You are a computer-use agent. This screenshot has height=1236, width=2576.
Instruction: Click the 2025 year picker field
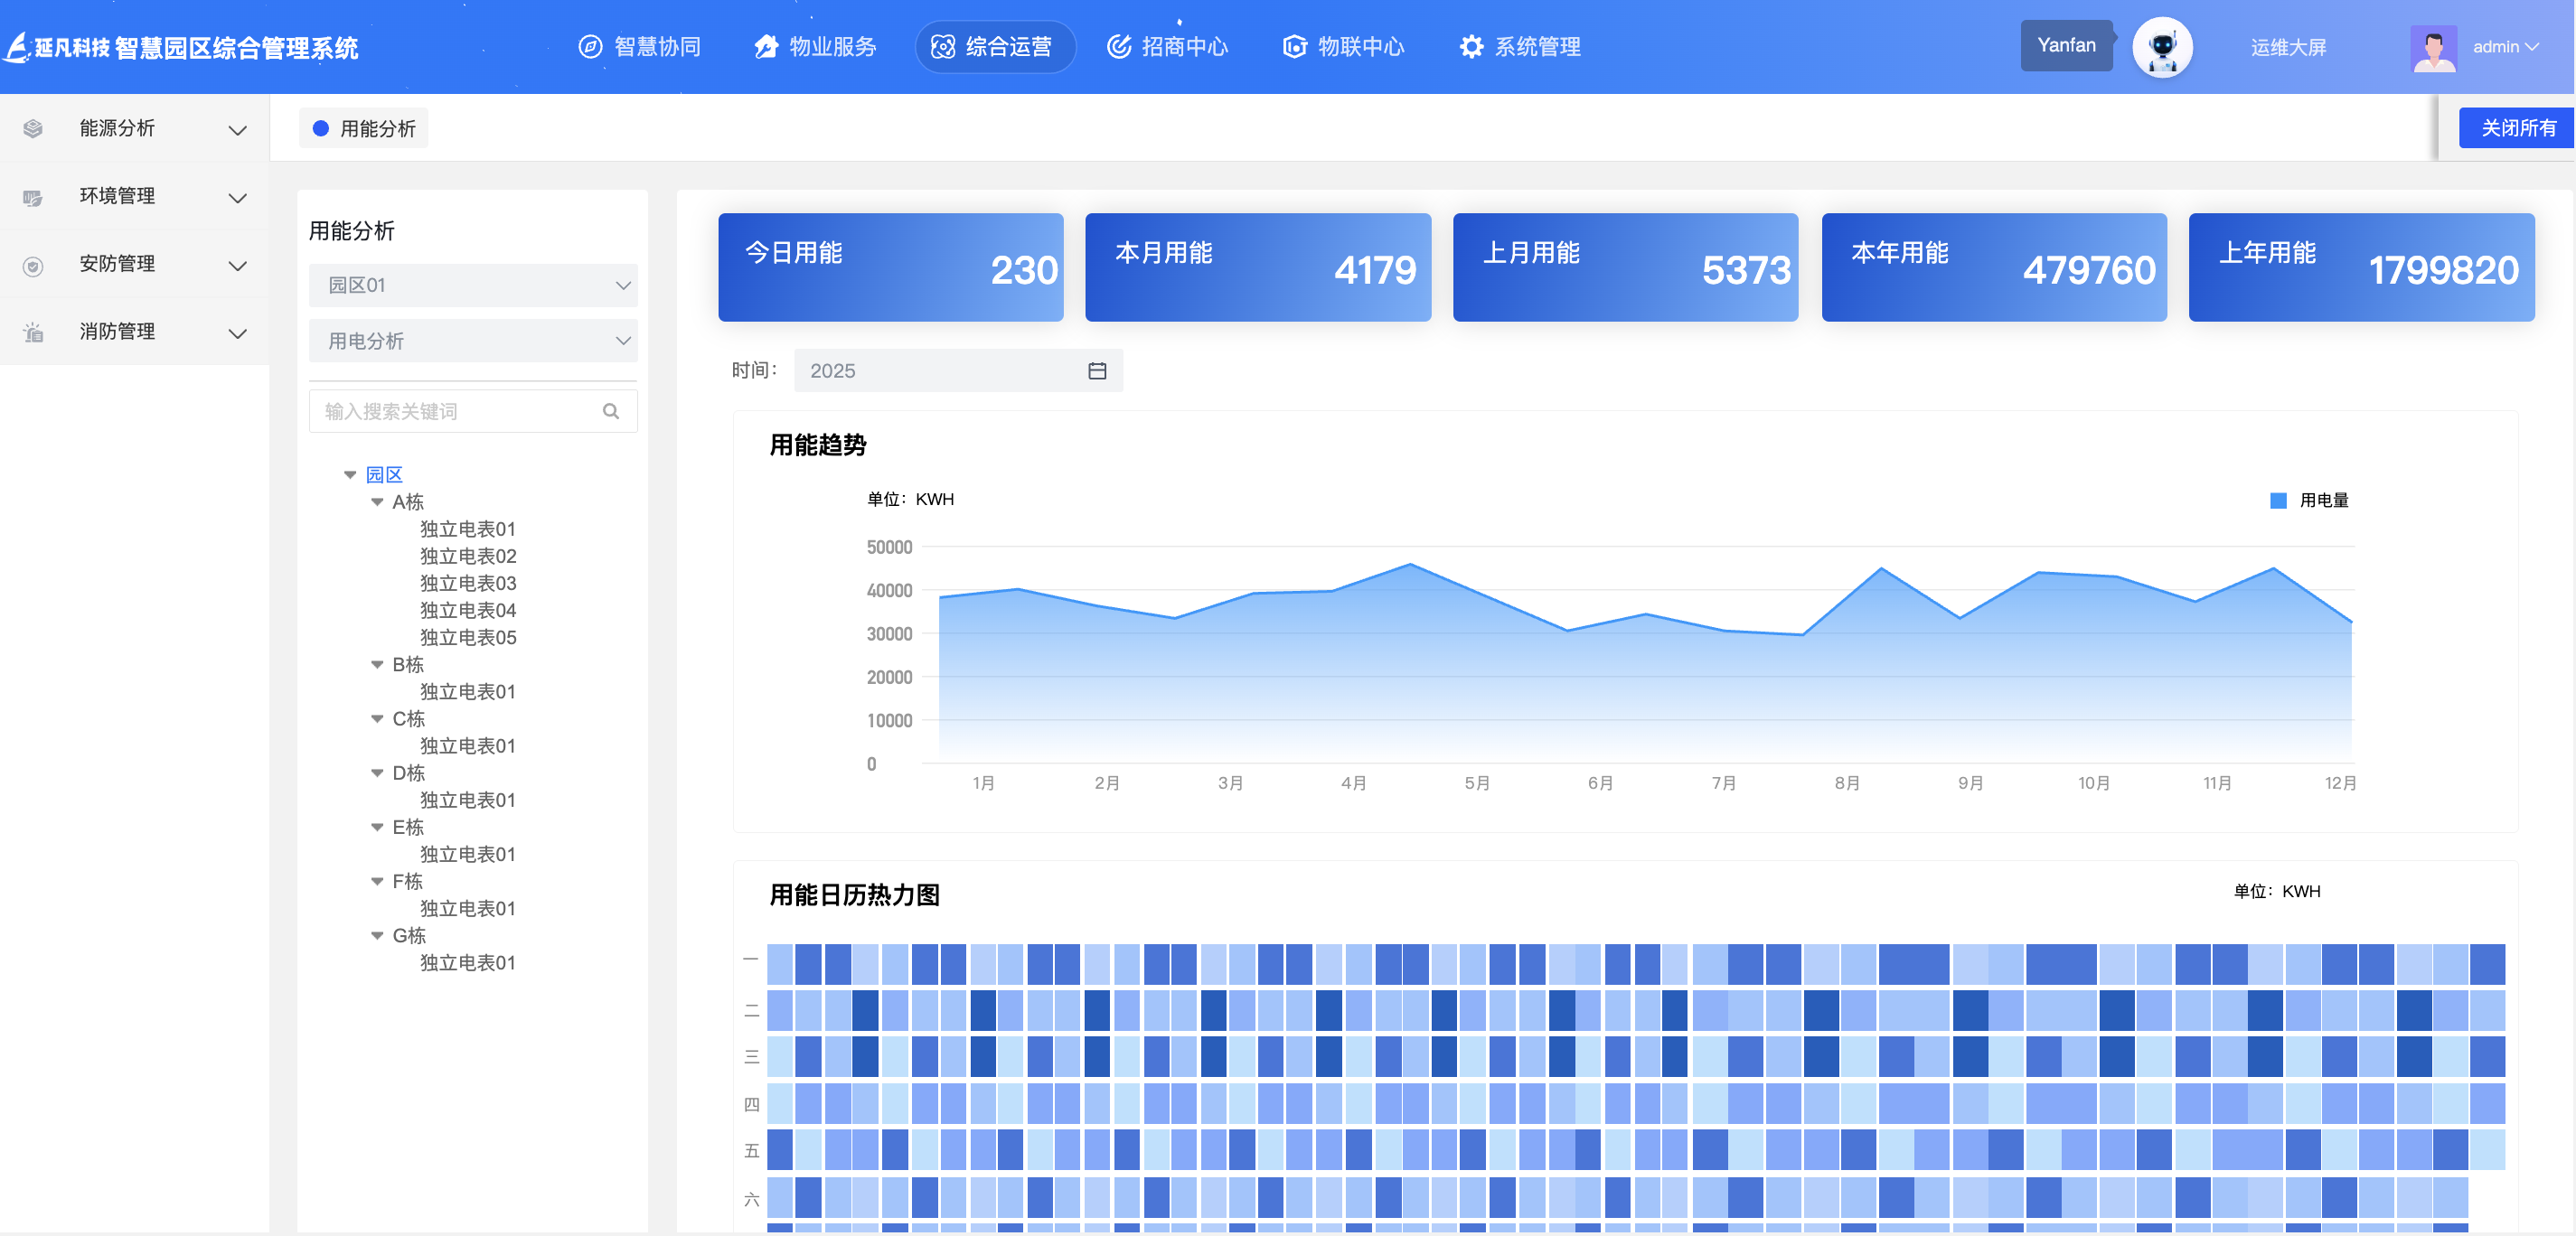[x=958, y=371]
